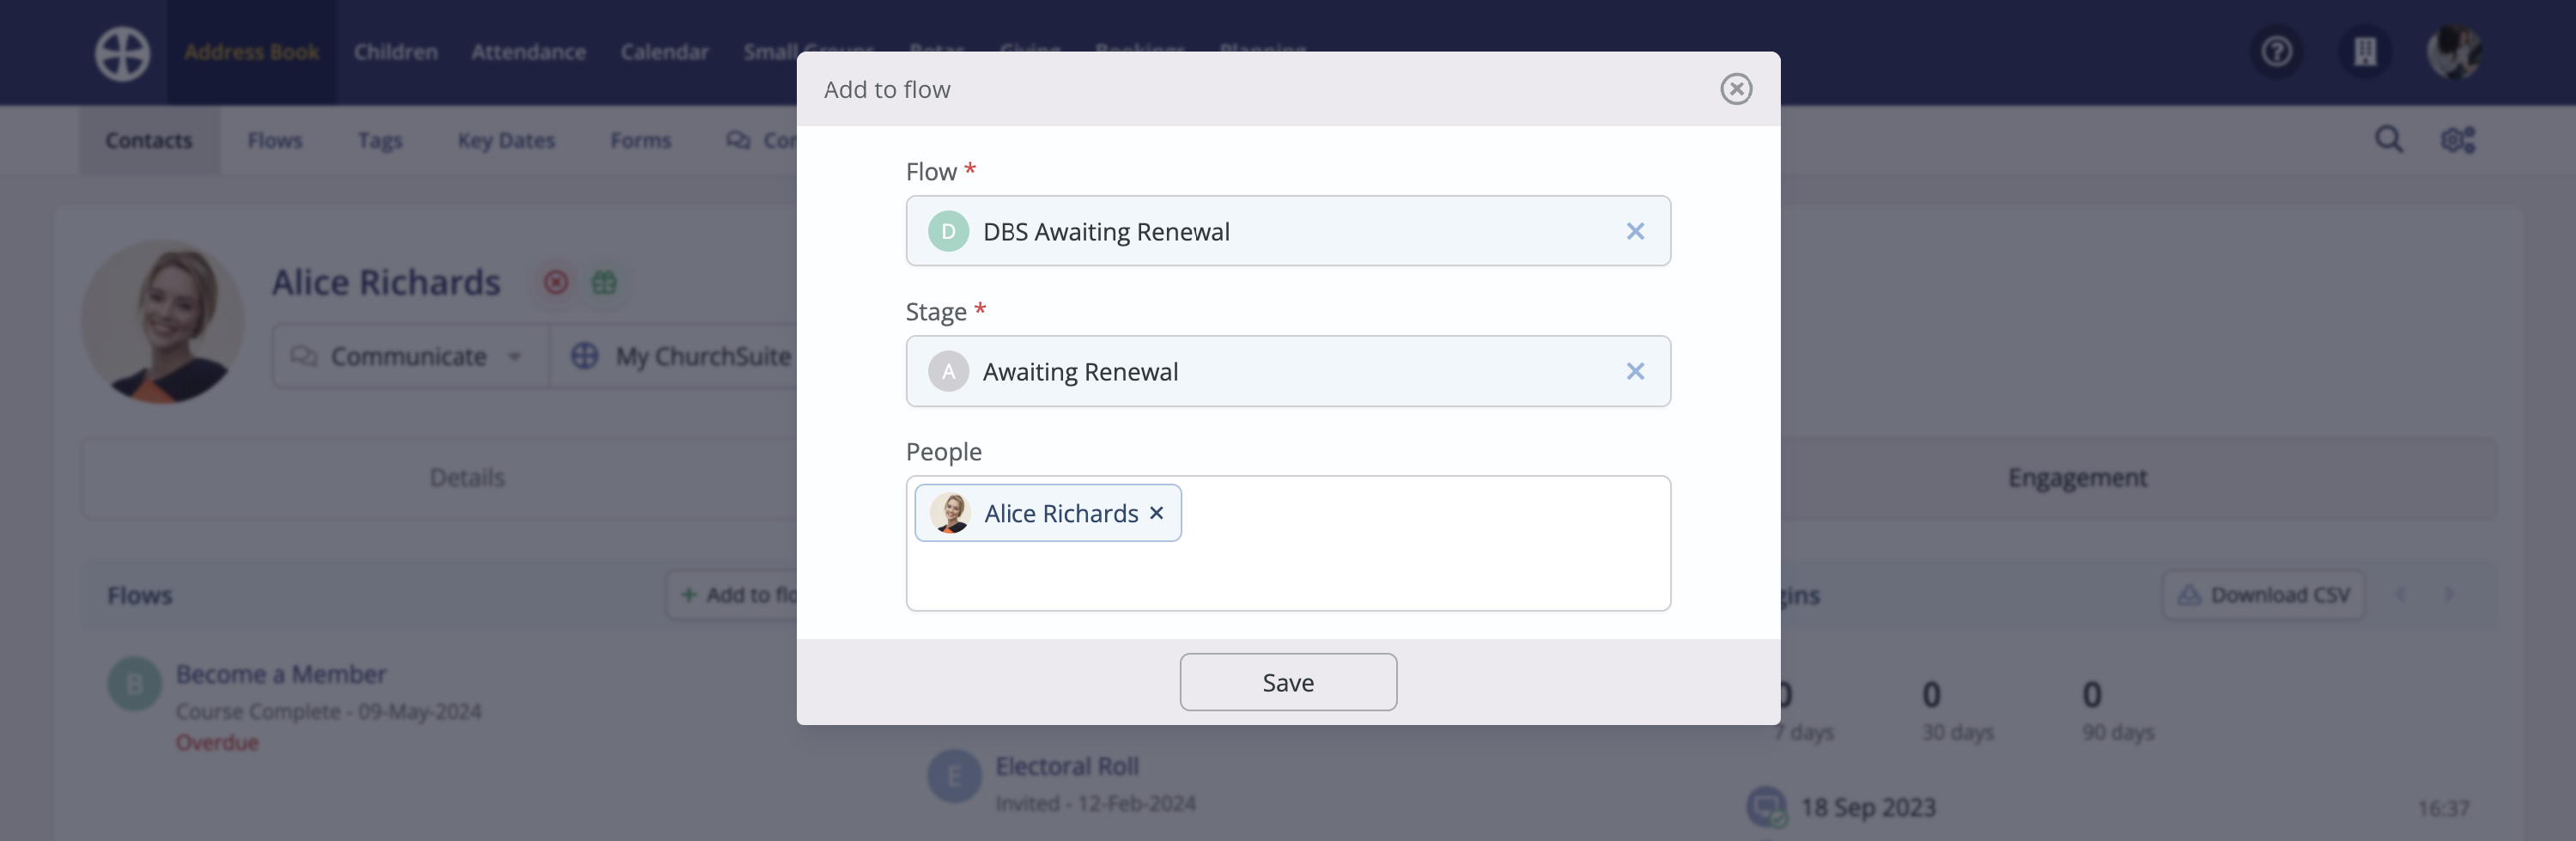Remove Alice Richards from People field
Image resolution: width=2576 pixels, height=841 pixels.
point(1156,513)
